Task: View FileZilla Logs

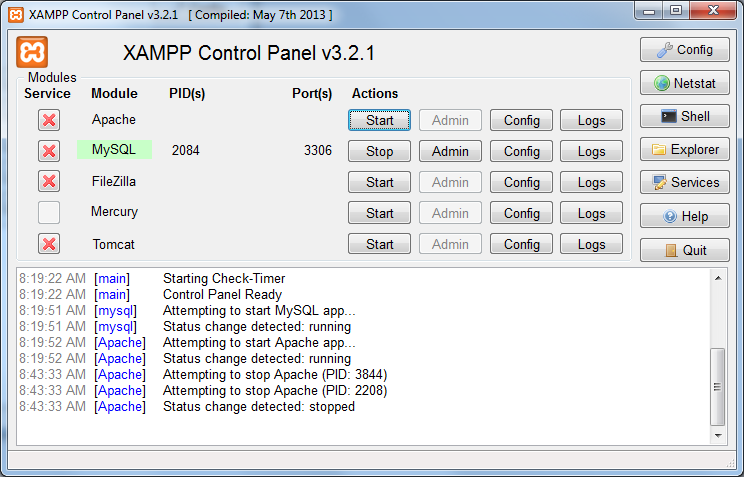Action: coord(591,182)
